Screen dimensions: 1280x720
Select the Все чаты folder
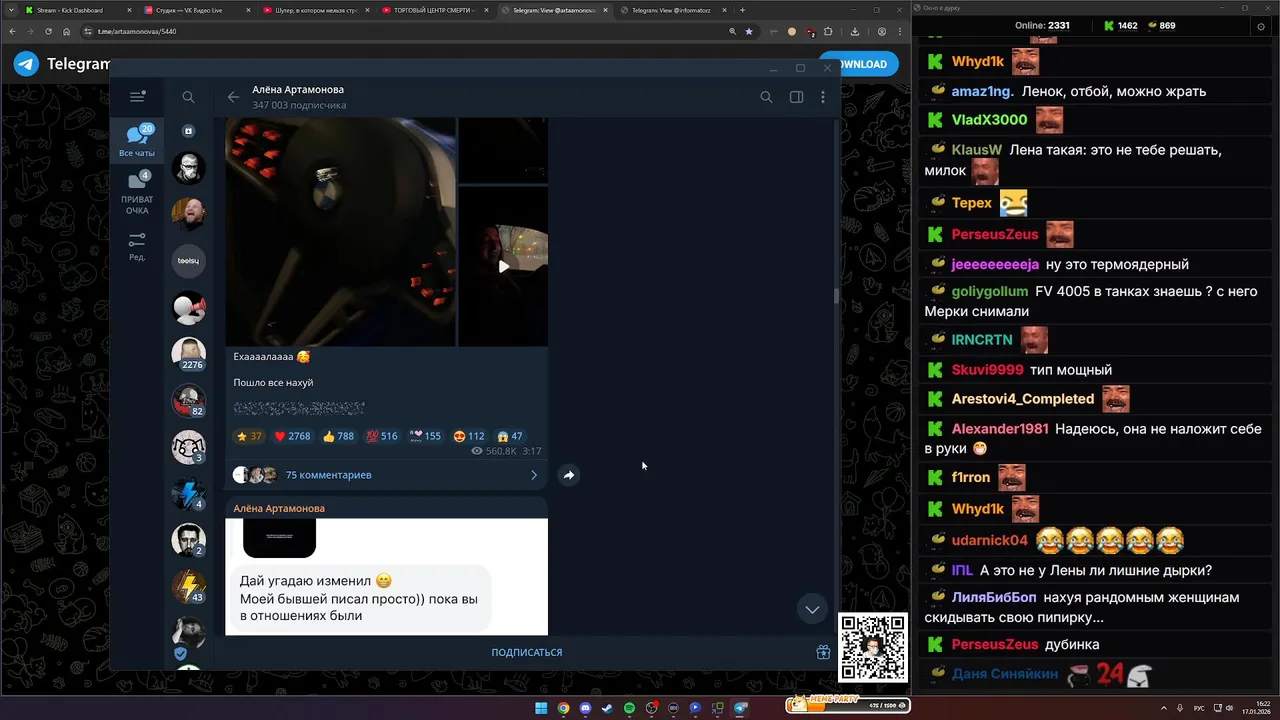(137, 141)
